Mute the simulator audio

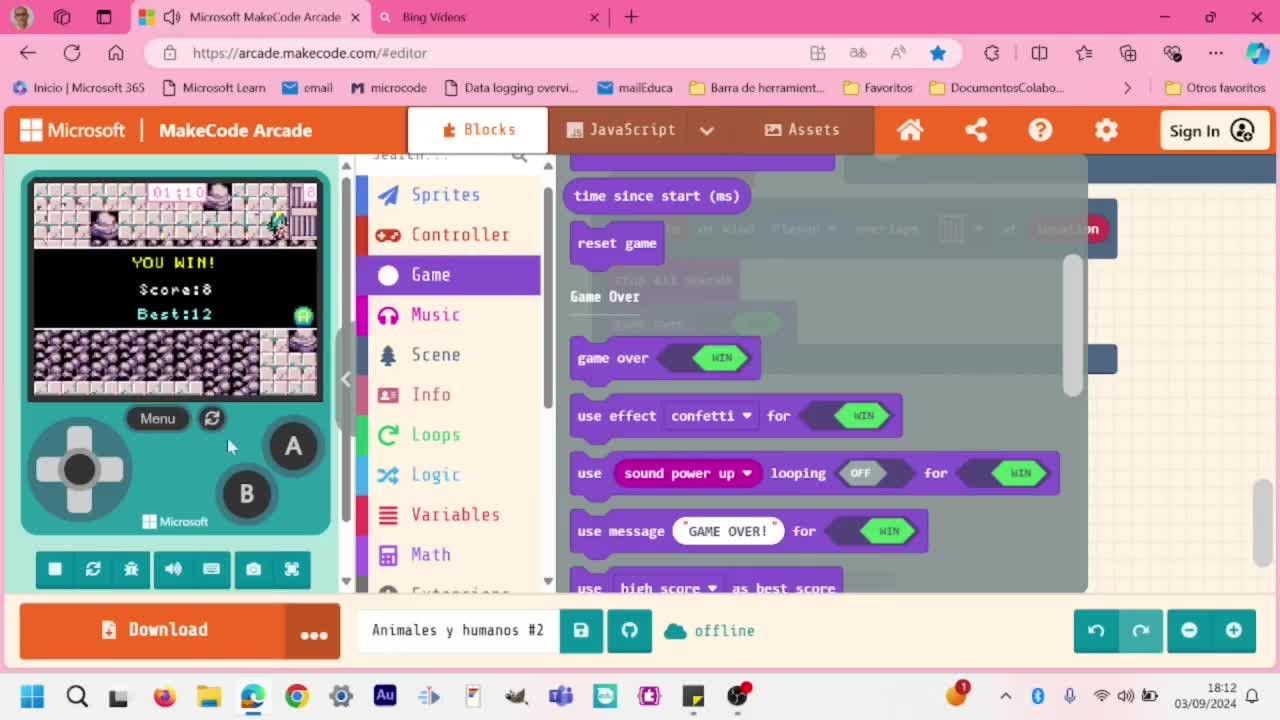tap(173, 569)
